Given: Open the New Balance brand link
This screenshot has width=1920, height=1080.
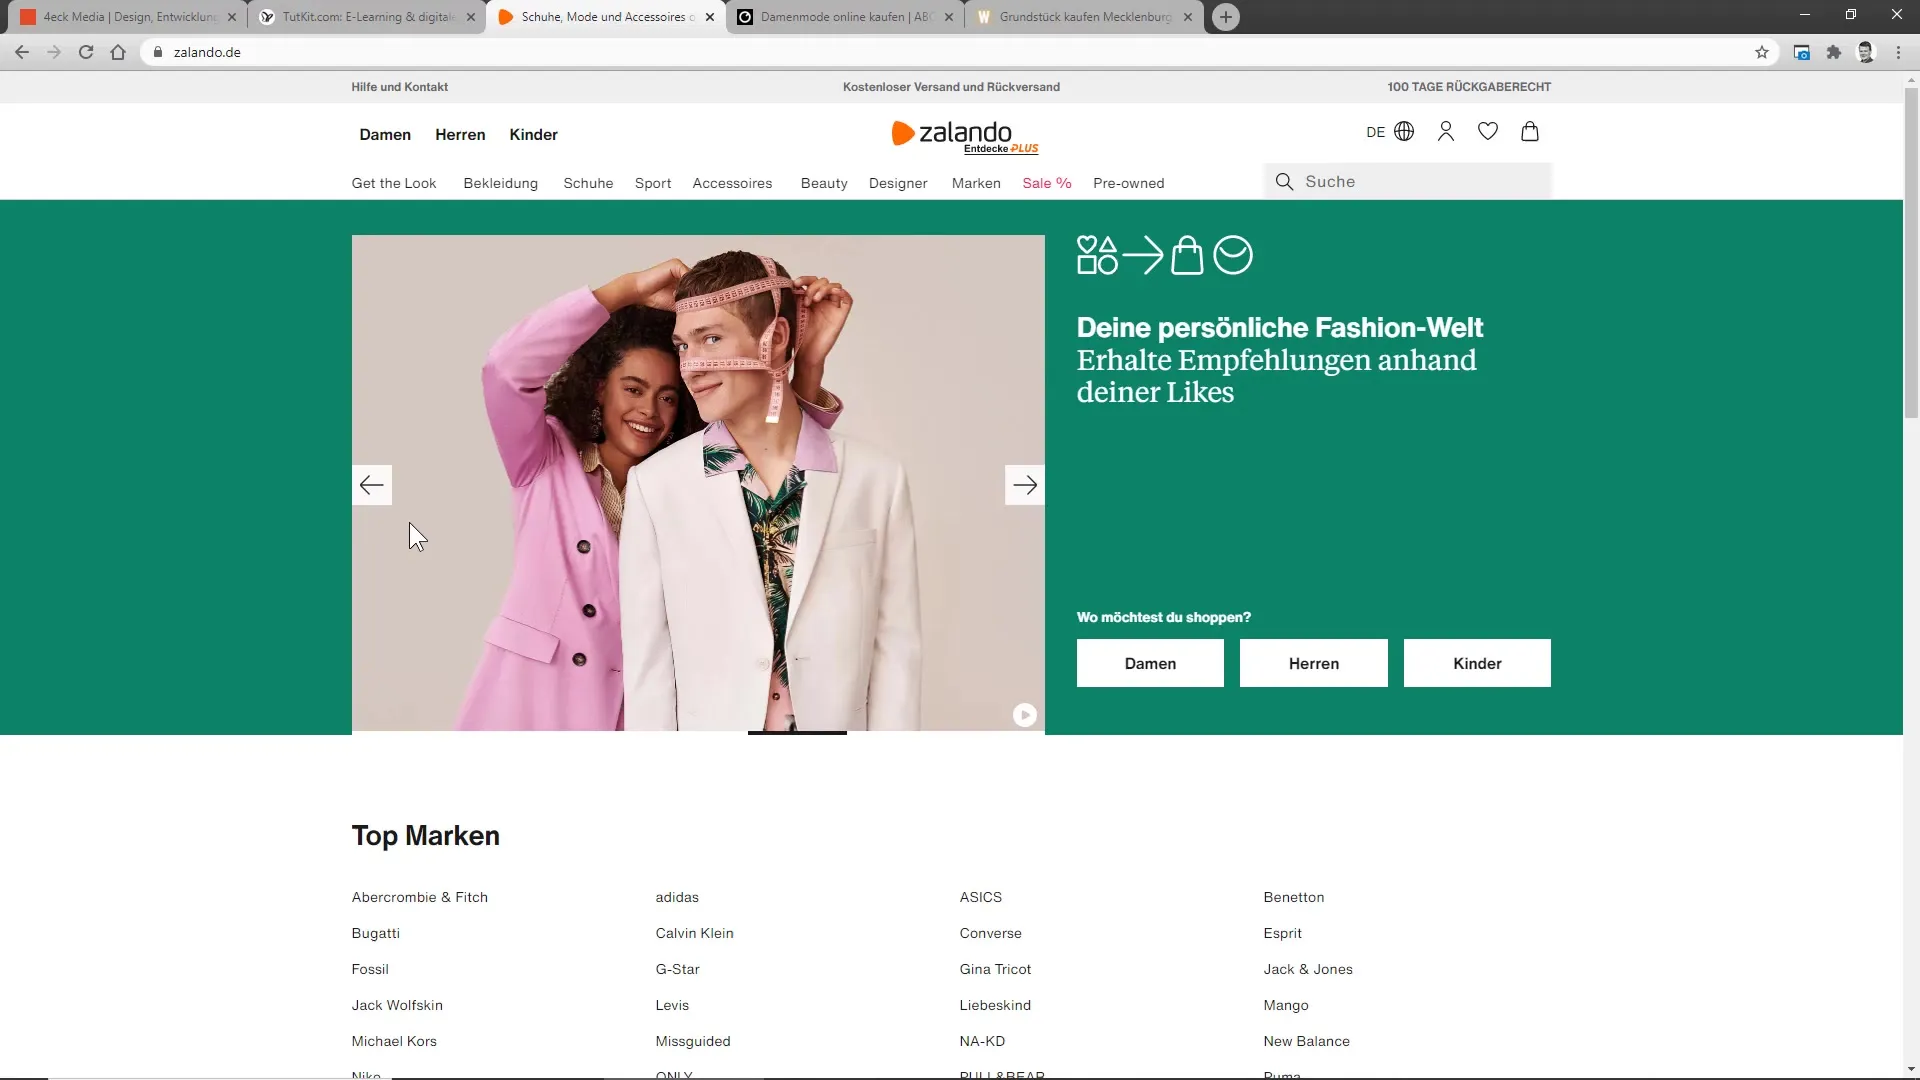Looking at the screenshot, I should click(1306, 1041).
